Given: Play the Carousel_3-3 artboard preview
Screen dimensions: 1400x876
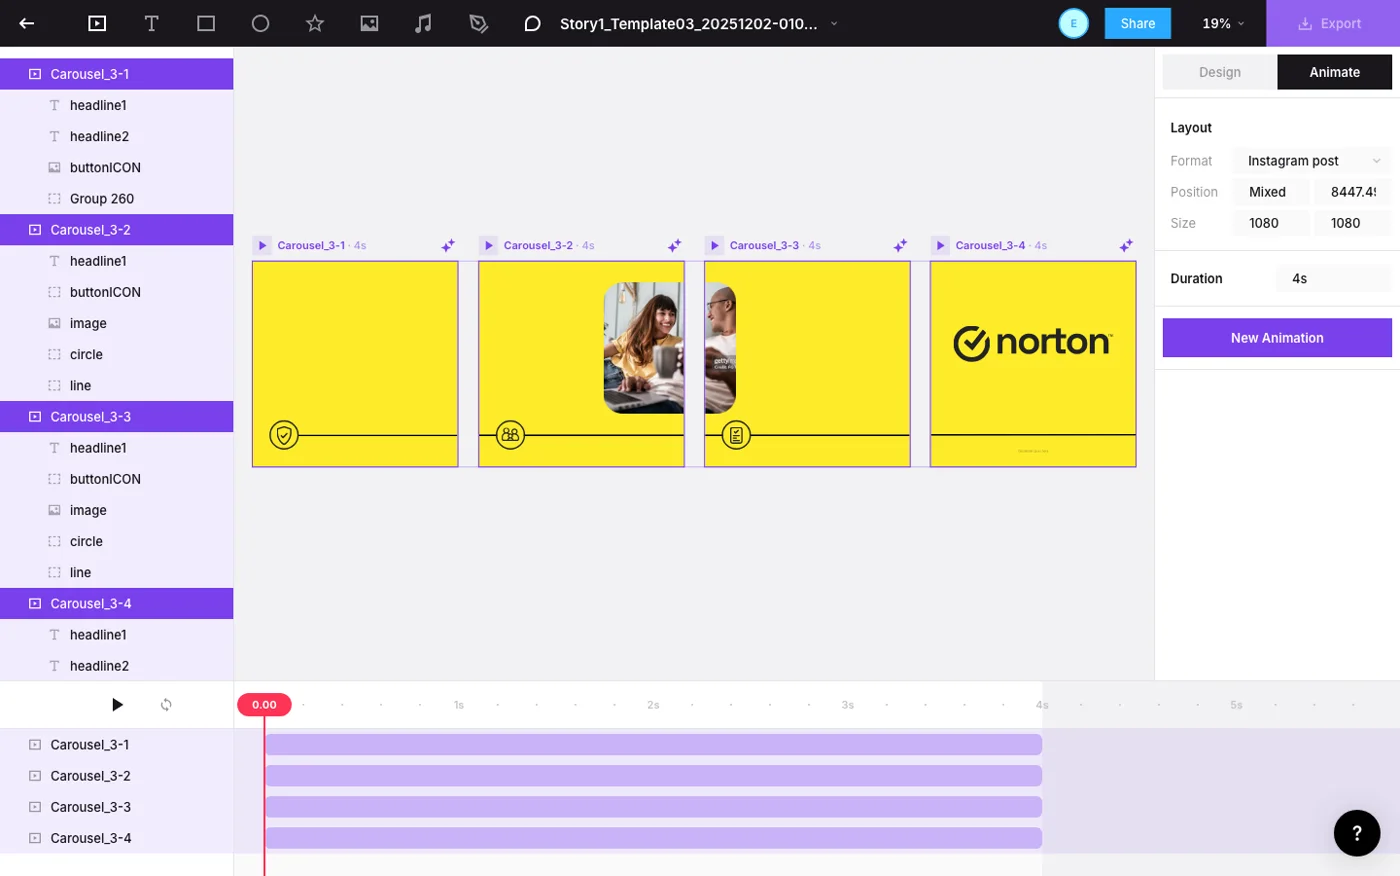Looking at the screenshot, I should [x=714, y=245].
